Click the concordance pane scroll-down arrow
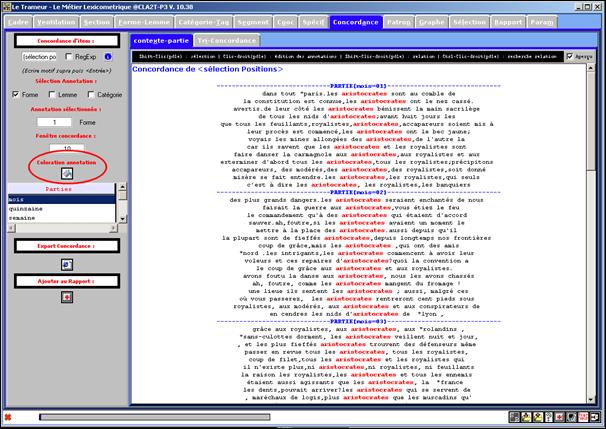Screen dimensions: 606x429 click(x=591, y=400)
